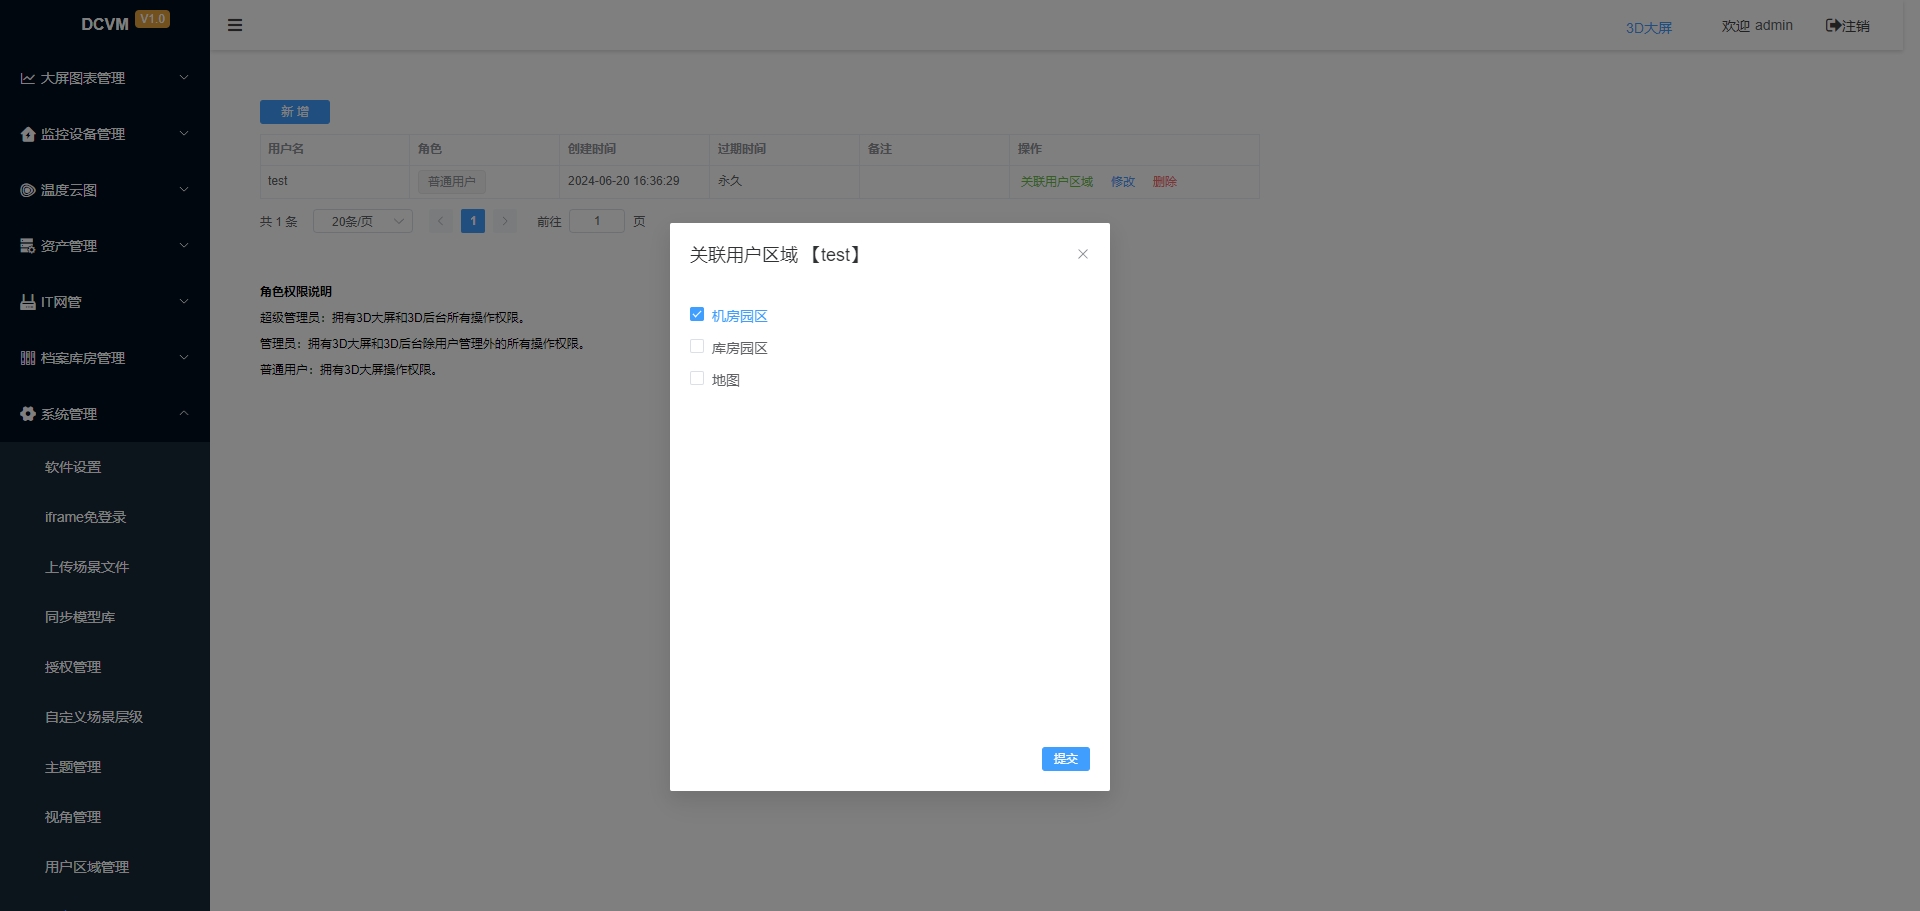This screenshot has height=911, width=1920.
Task: Expand the 监控设备管理 menu chevron
Action: (x=184, y=133)
